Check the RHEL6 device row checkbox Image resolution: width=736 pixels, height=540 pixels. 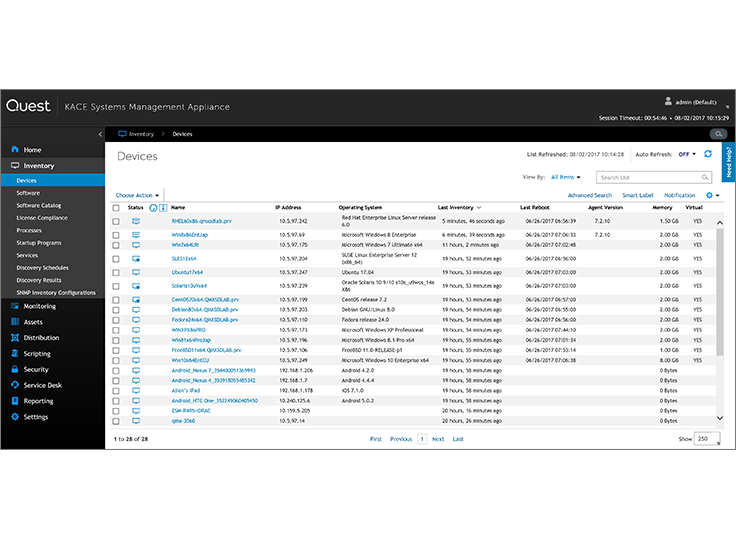(116, 221)
